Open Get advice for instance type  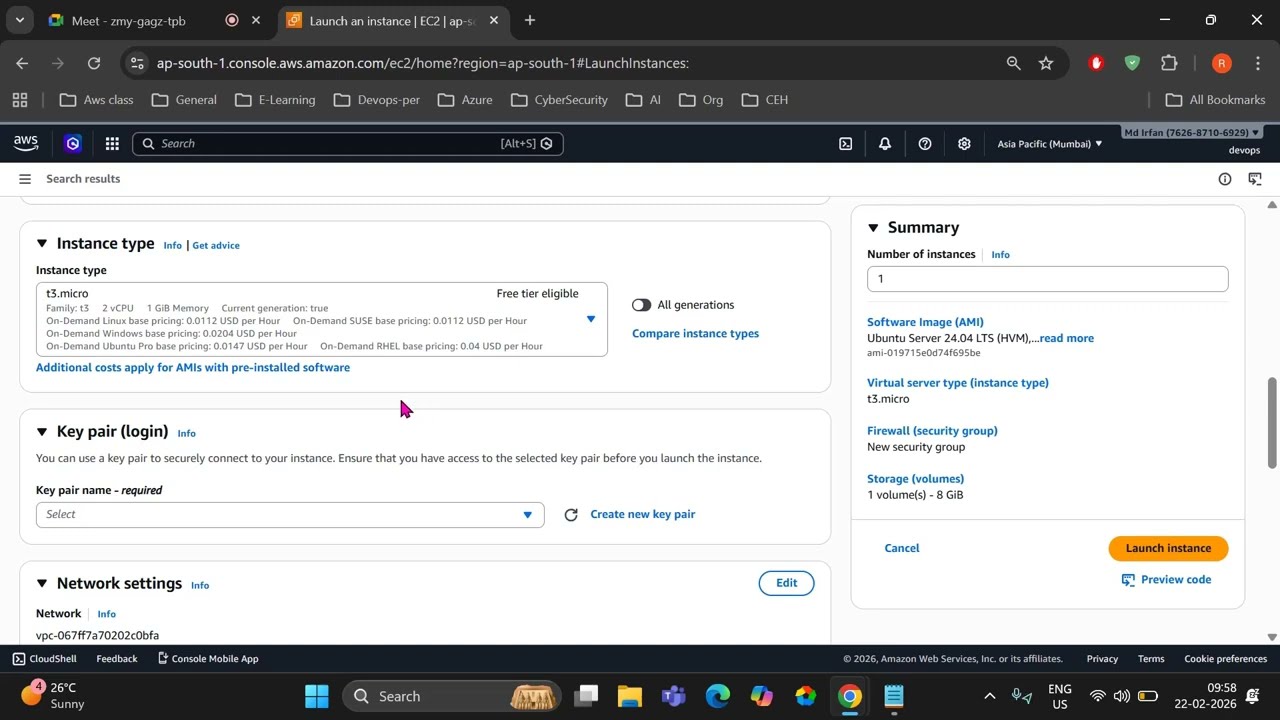point(216,245)
